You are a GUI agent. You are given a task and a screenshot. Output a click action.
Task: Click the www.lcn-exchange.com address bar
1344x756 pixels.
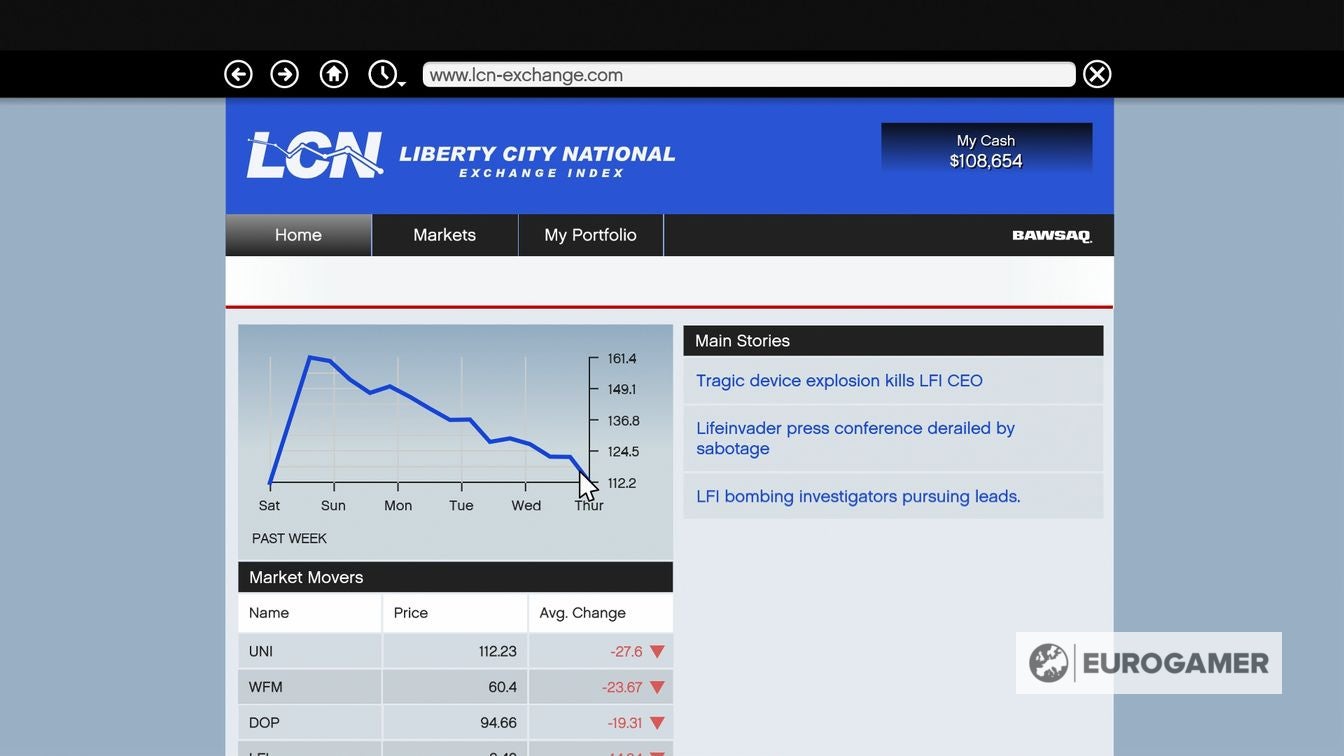click(x=748, y=75)
